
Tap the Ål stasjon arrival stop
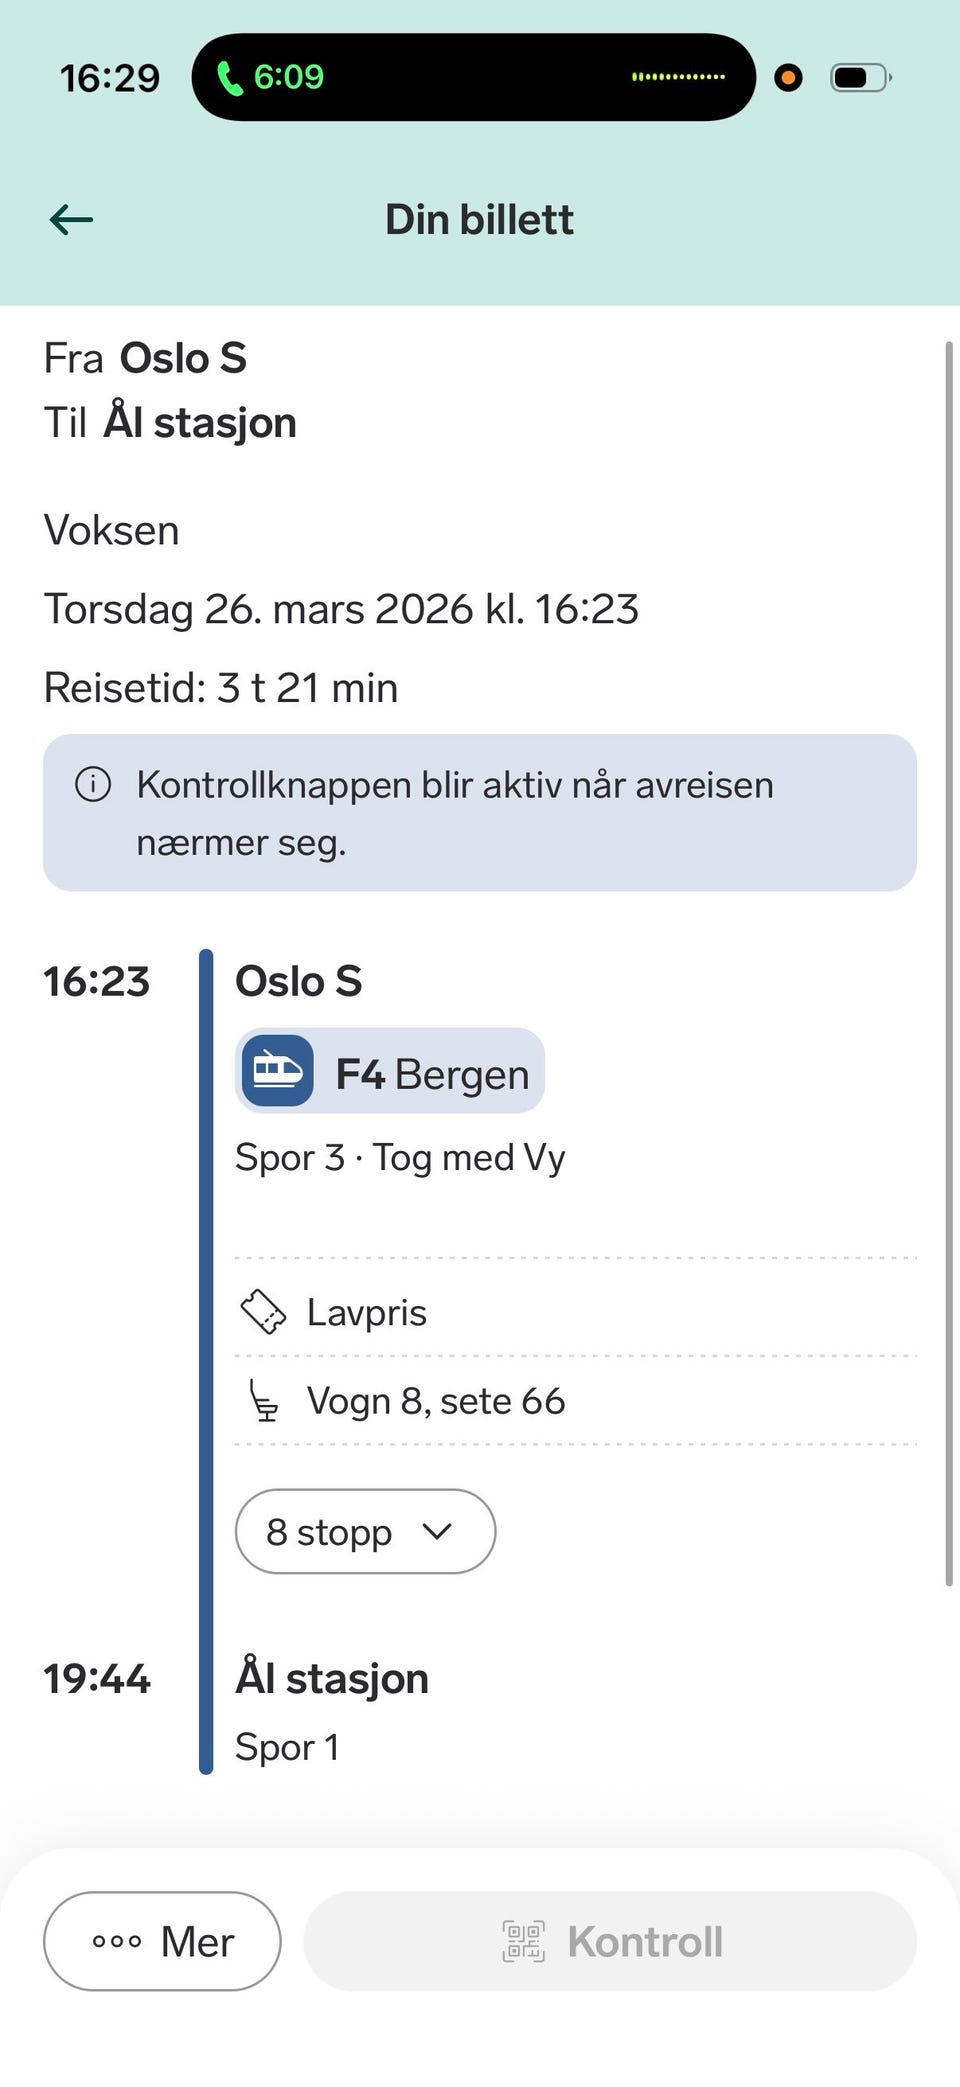point(332,1678)
